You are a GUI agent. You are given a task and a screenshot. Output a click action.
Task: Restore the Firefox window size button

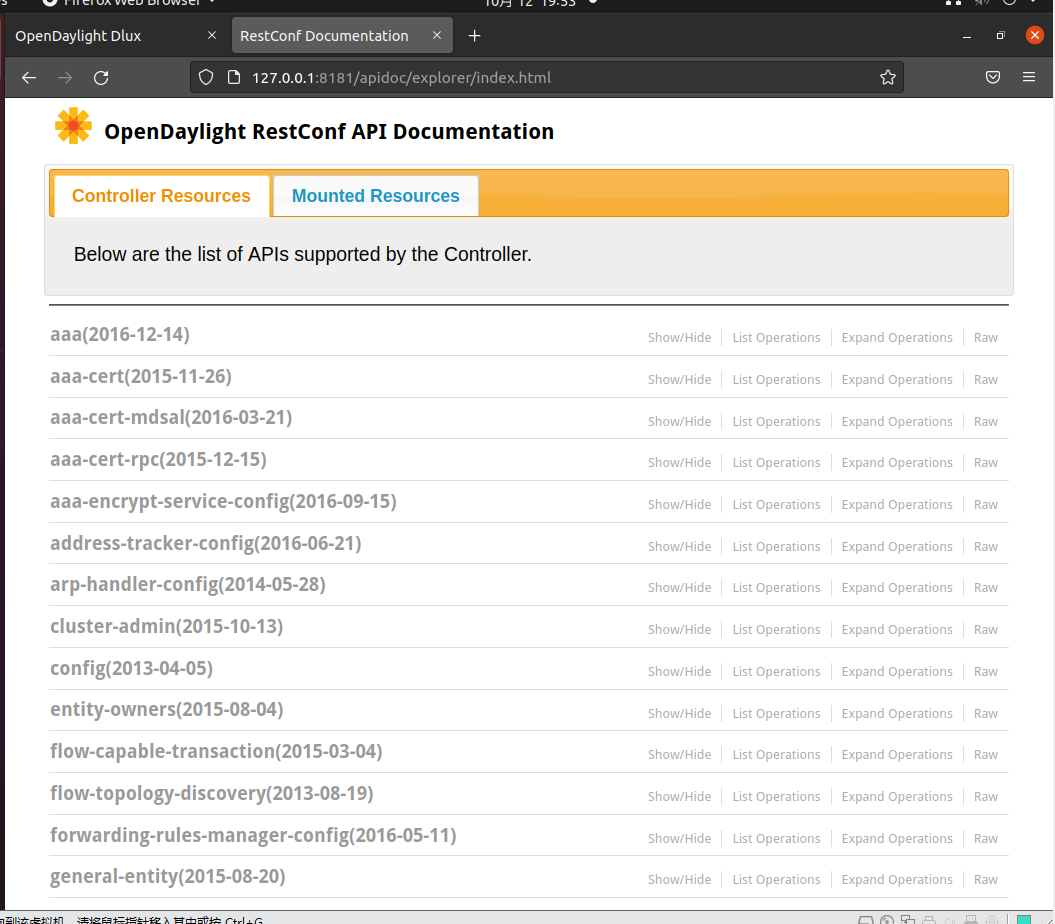pyautogui.click(x=1001, y=36)
